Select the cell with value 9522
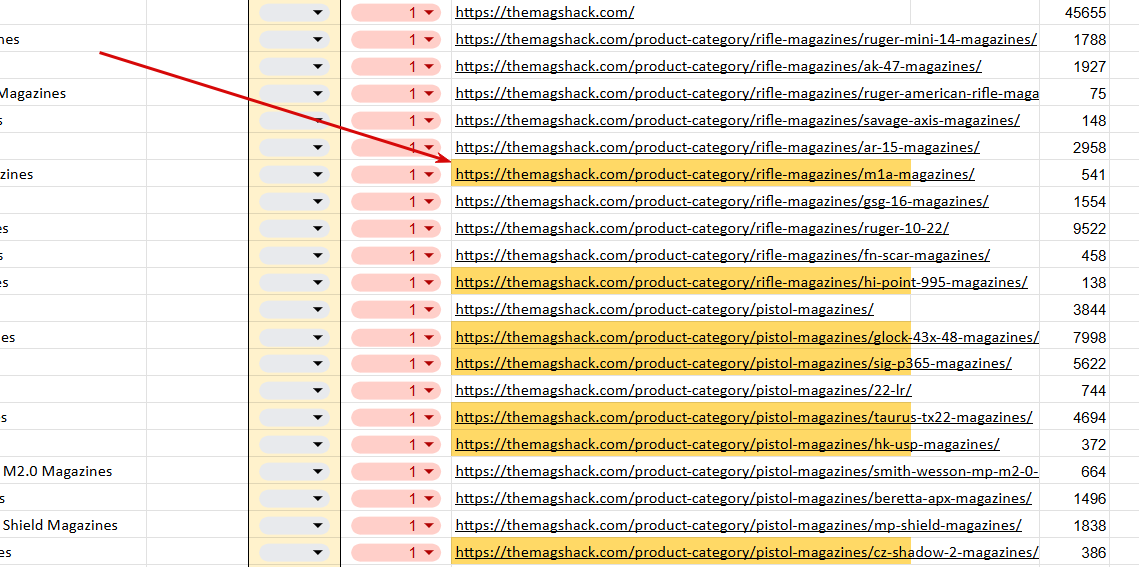The width and height of the screenshot is (1139, 567). click(x=1074, y=228)
